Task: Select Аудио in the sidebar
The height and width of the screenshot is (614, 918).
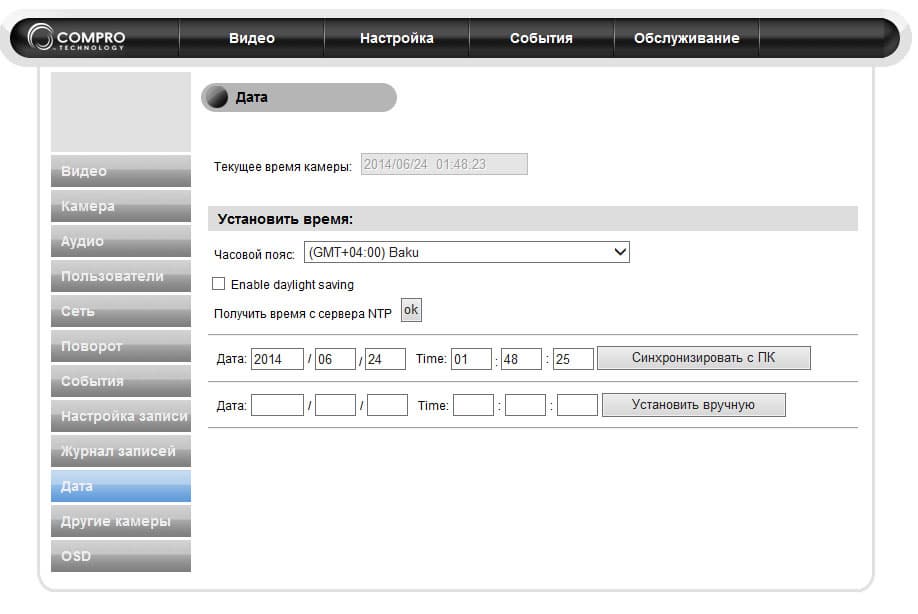Action: pos(121,241)
